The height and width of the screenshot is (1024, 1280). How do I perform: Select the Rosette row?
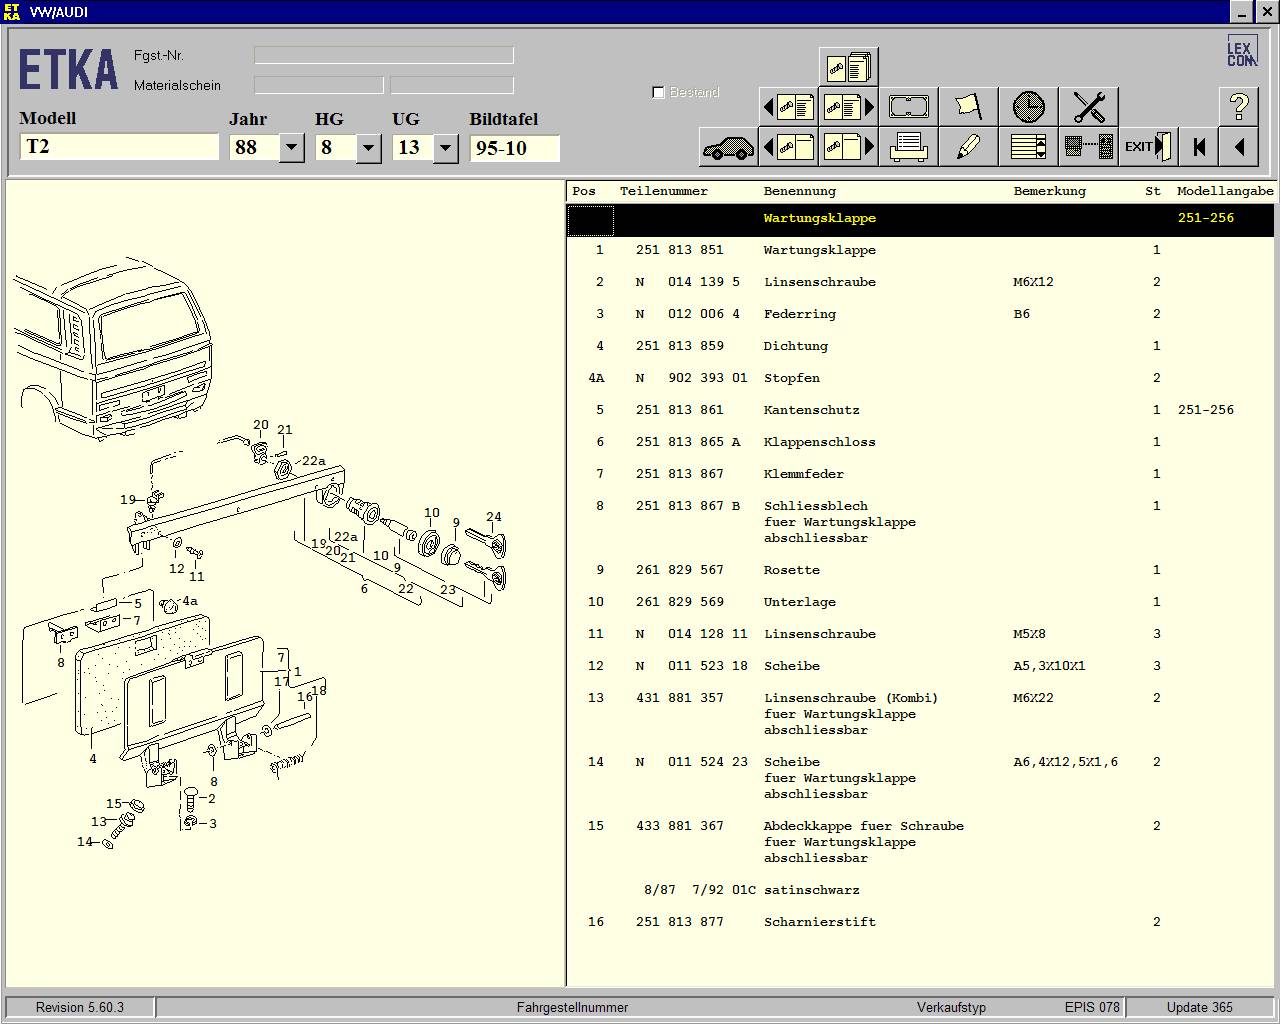click(921, 570)
